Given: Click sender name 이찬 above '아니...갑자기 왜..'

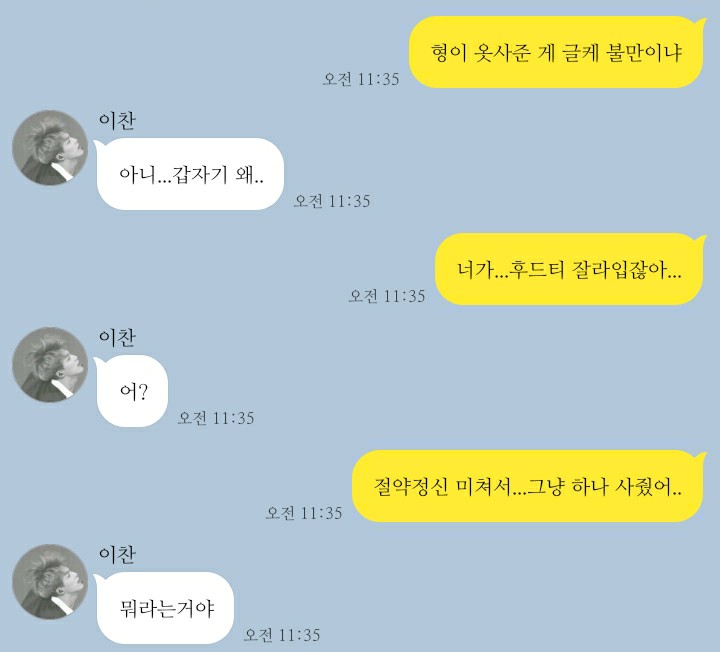Looking at the screenshot, I should [x=117, y=121].
